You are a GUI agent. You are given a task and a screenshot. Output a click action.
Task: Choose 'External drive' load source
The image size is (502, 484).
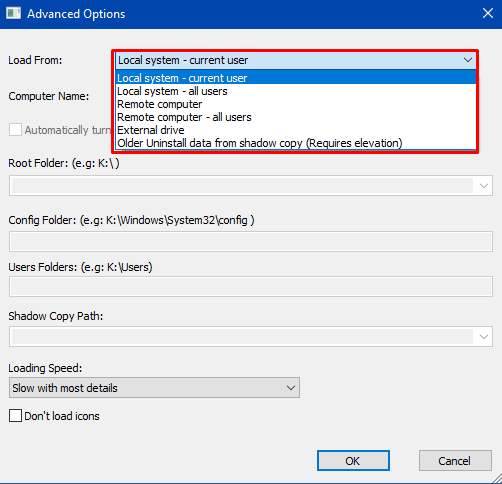click(x=296, y=130)
